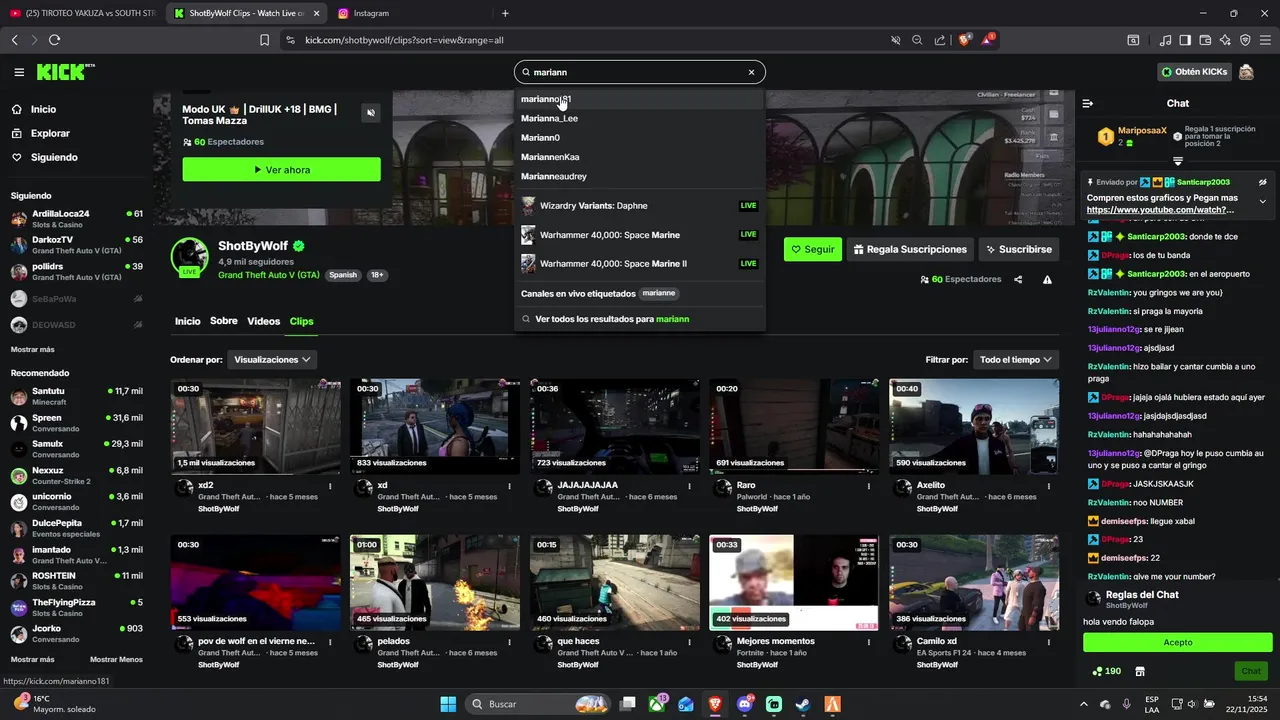Open the pinned YouTube link
The width and height of the screenshot is (1280, 720).
pos(1160,210)
